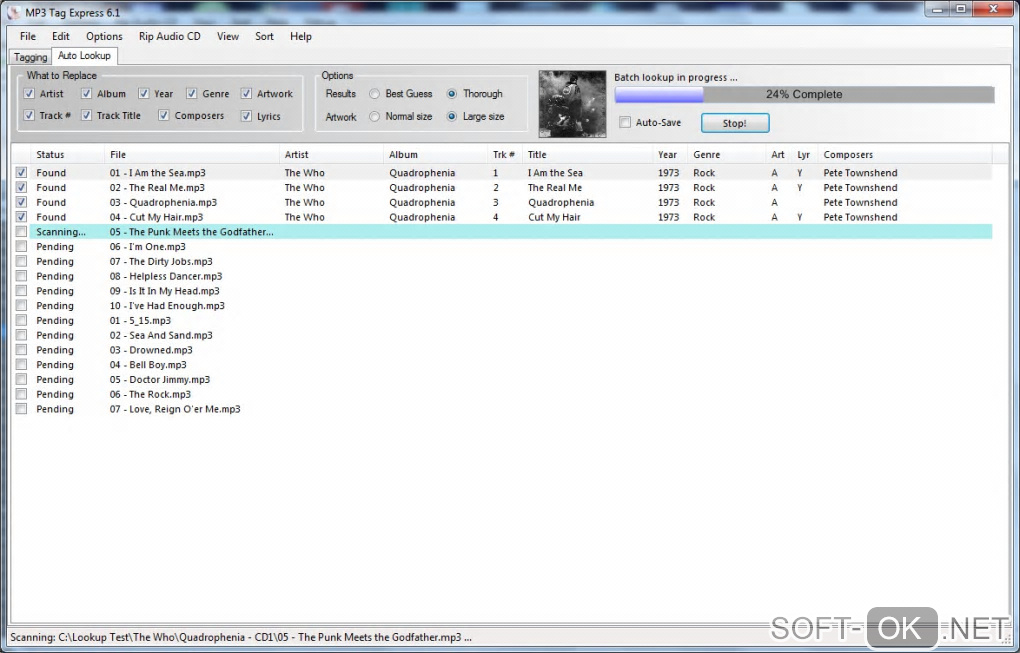Image resolution: width=1020 pixels, height=653 pixels.
Task: Choose Large size artwork option
Action: tap(451, 117)
